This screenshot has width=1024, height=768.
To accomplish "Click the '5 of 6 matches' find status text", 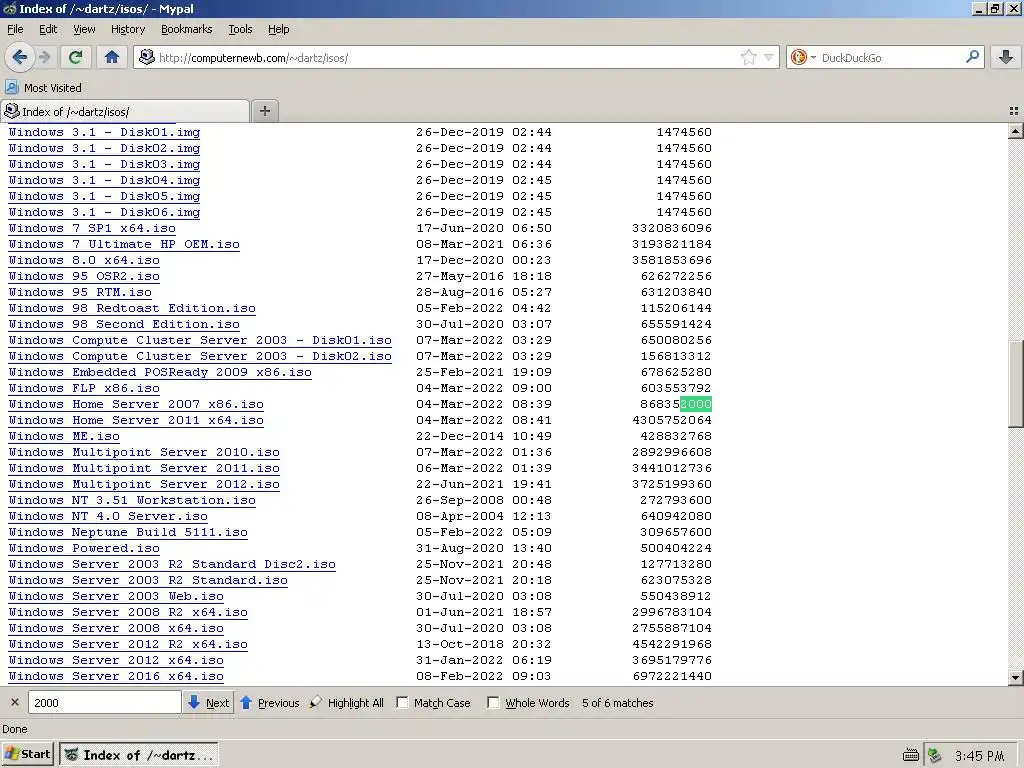I will pyautogui.click(x=618, y=703).
